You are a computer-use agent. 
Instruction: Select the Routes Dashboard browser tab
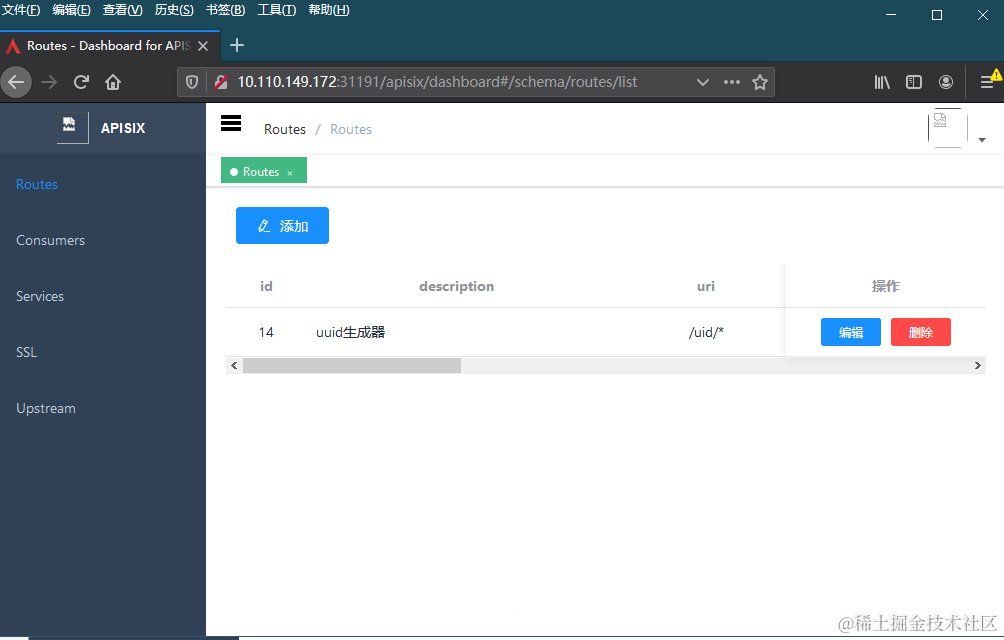(x=109, y=46)
